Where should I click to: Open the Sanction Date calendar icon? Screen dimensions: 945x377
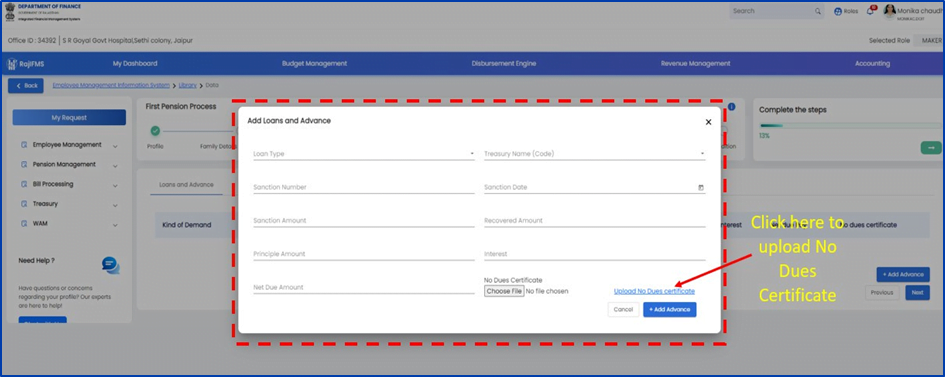[701, 188]
